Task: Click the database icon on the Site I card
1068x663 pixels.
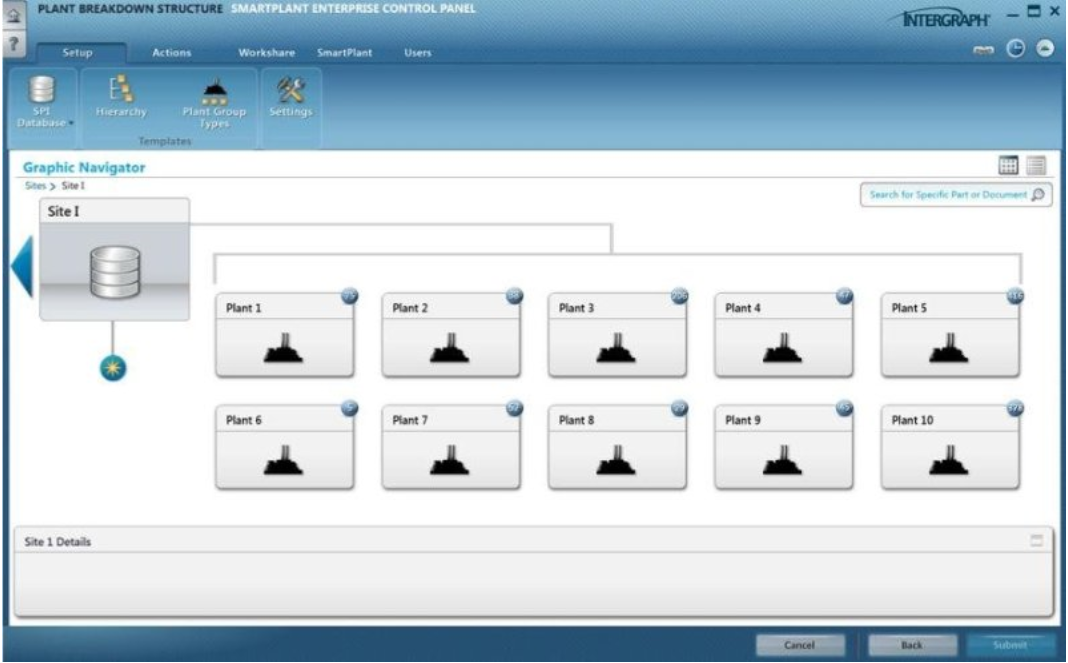Action: coord(115,273)
